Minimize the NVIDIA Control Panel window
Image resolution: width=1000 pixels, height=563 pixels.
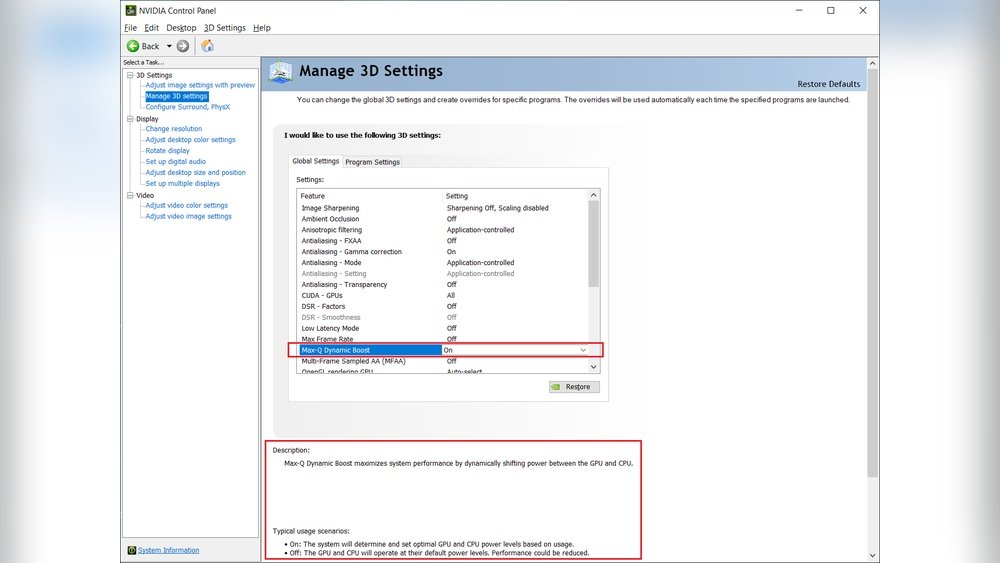[799, 10]
